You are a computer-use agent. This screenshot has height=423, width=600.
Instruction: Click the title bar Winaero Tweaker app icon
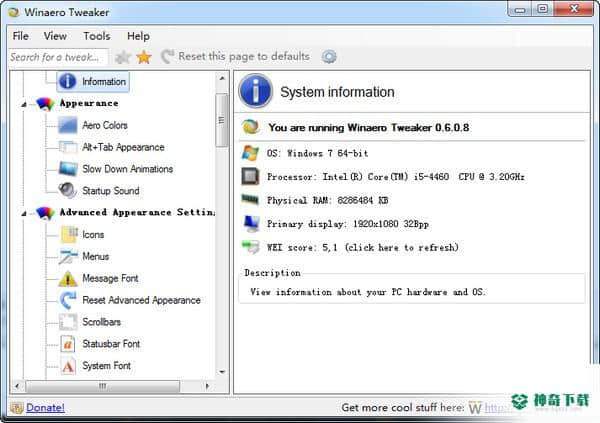(x=14, y=12)
